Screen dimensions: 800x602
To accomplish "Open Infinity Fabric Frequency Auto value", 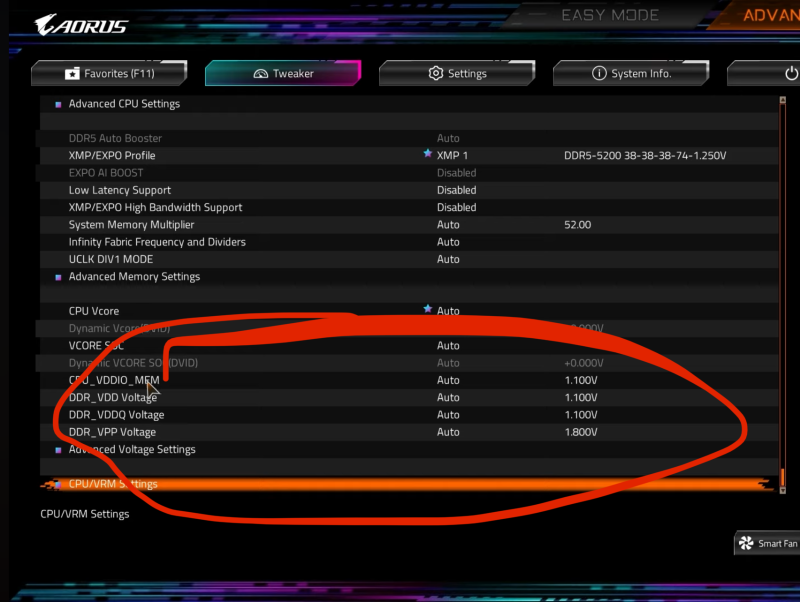I will pos(448,242).
